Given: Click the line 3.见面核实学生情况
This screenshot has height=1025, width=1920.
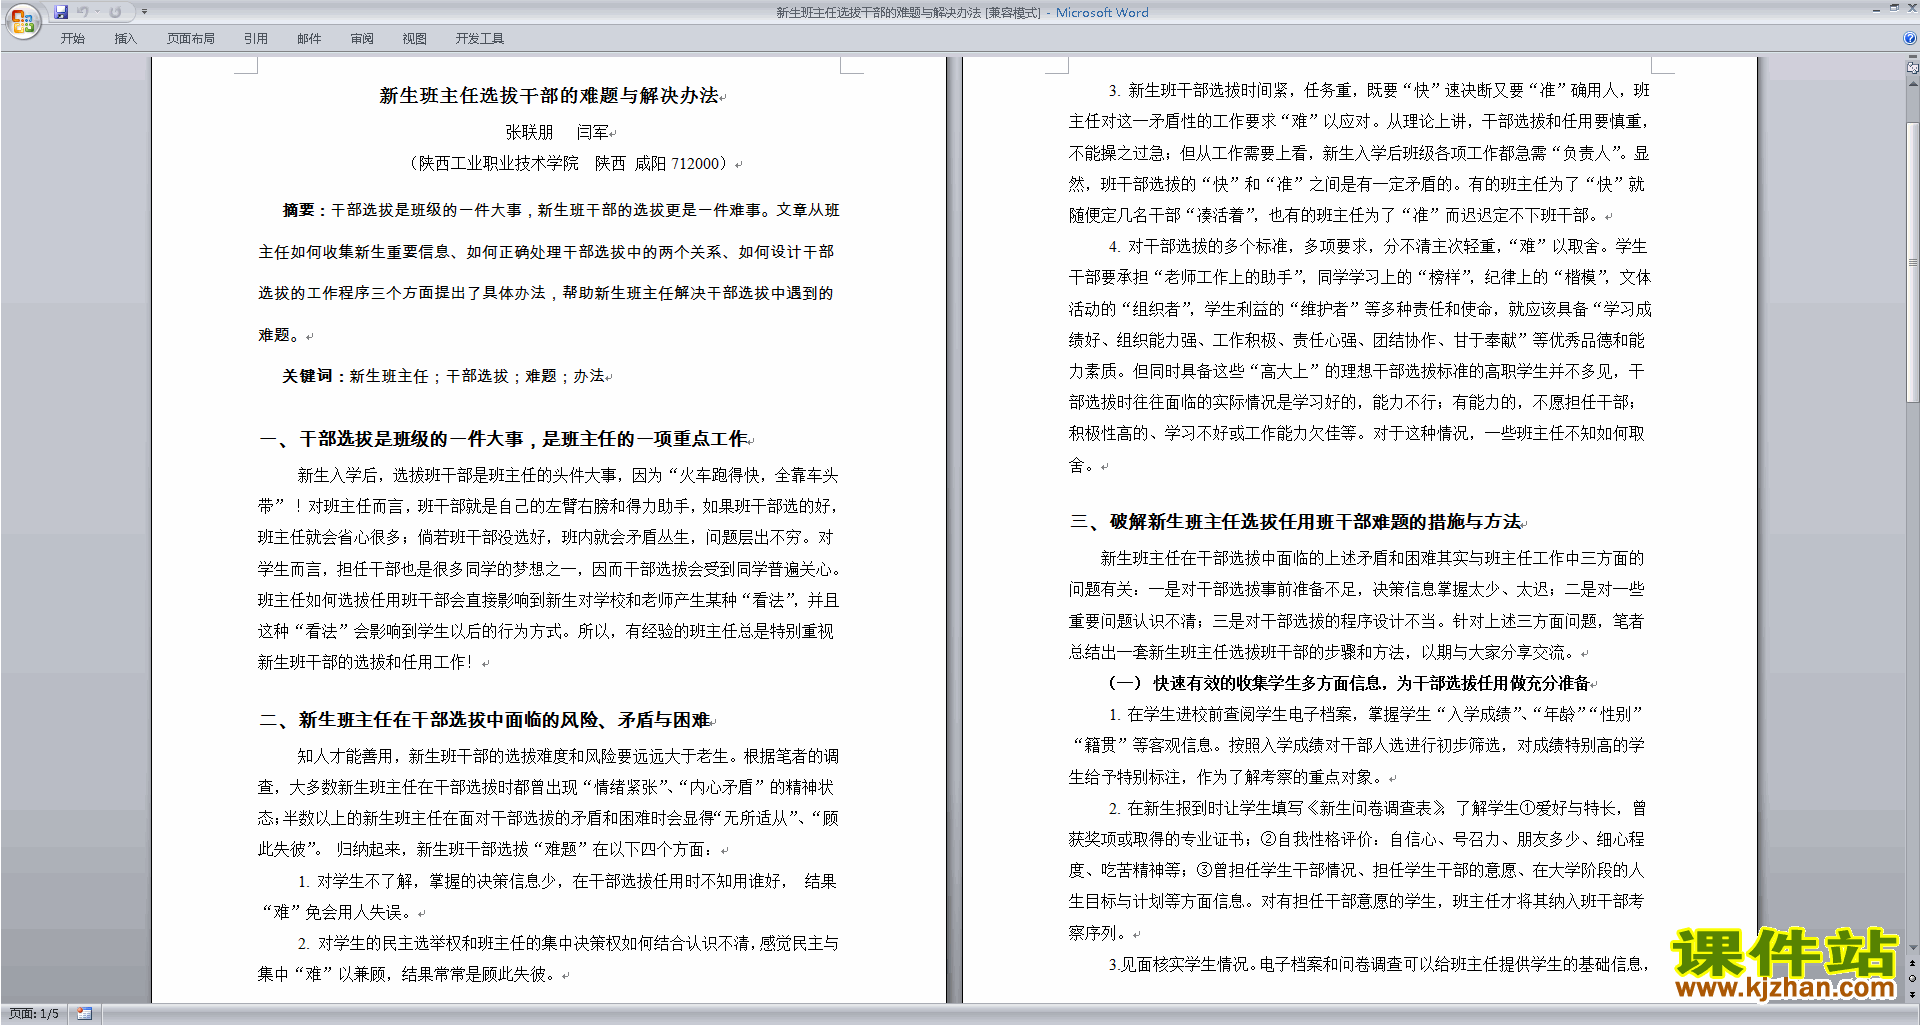Looking at the screenshot, I should pos(1377,964).
